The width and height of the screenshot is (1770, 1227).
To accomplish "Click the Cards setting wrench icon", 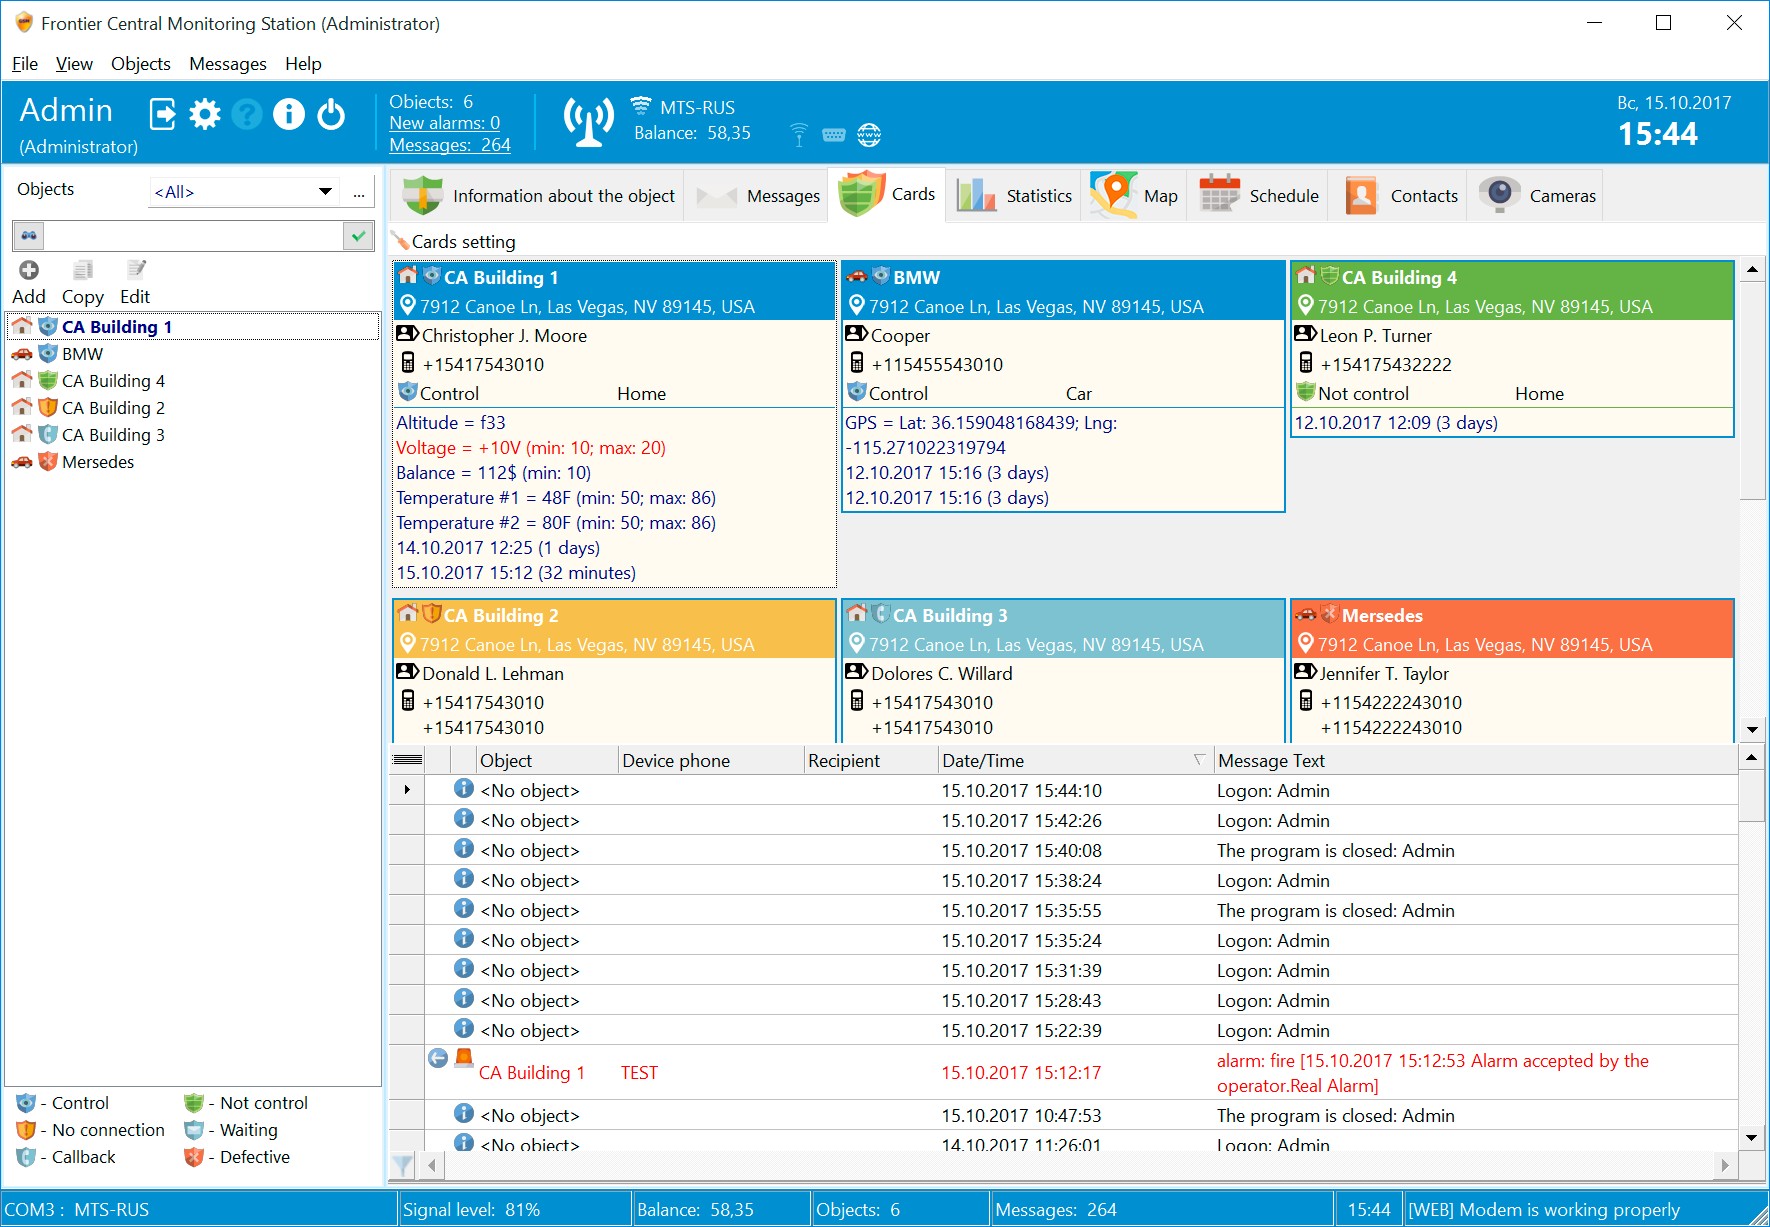I will (x=401, y=241).
